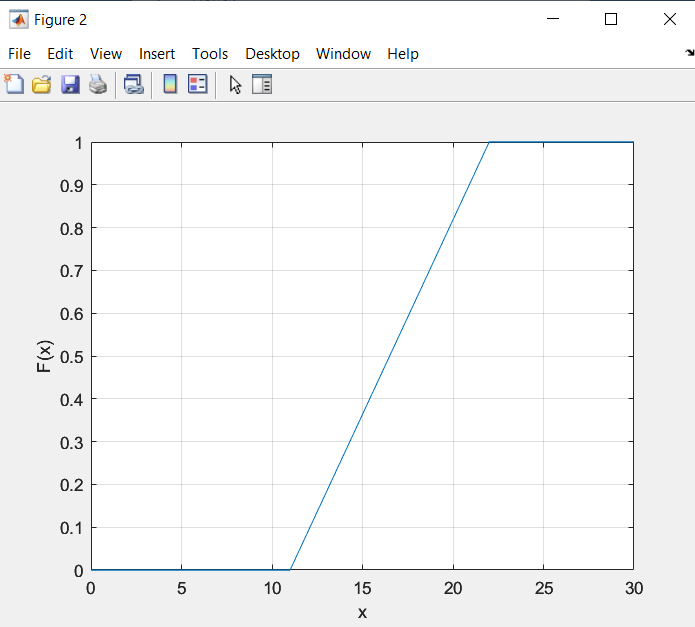Image resolution: width=695 pixels, height=627 pixels.
Task: Print the figure with the printer icon
Action: pos(98,84)
